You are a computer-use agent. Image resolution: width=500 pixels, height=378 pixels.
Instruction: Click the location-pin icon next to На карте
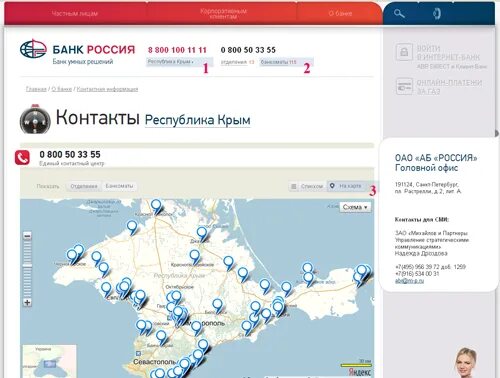332,186
